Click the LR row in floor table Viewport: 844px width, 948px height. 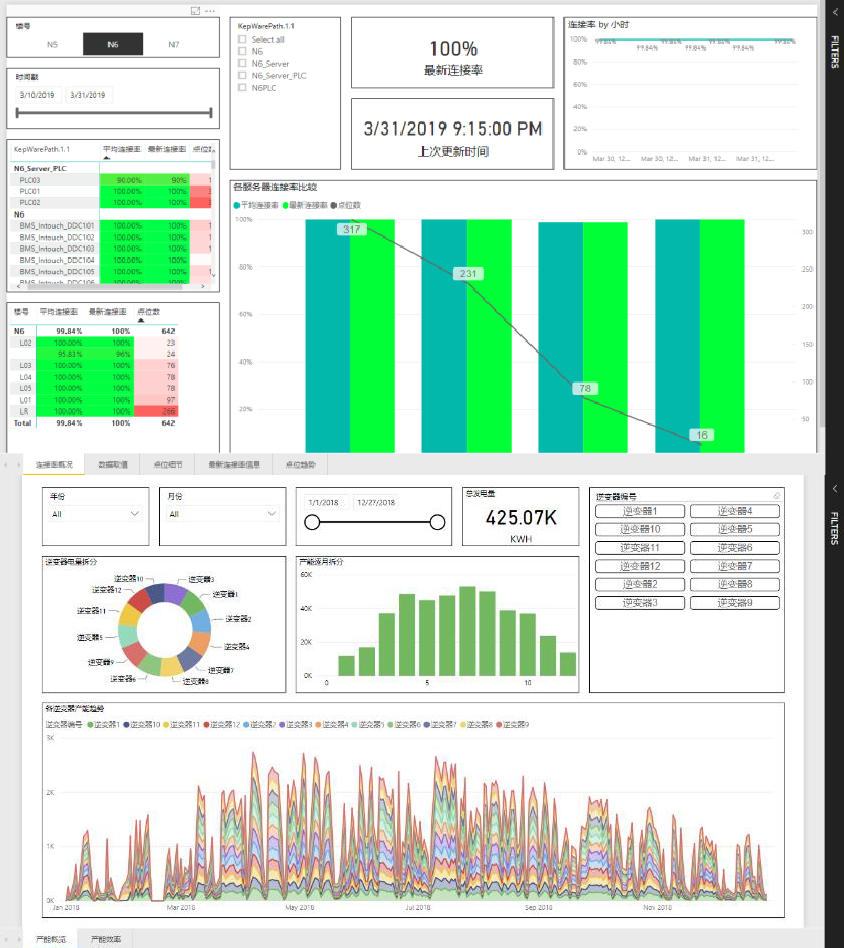point(94,412)
